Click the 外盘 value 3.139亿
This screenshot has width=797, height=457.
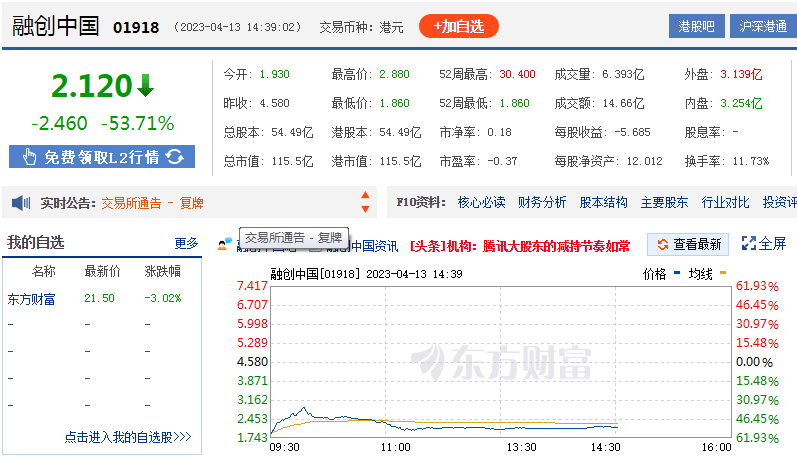tap(741, 74)
